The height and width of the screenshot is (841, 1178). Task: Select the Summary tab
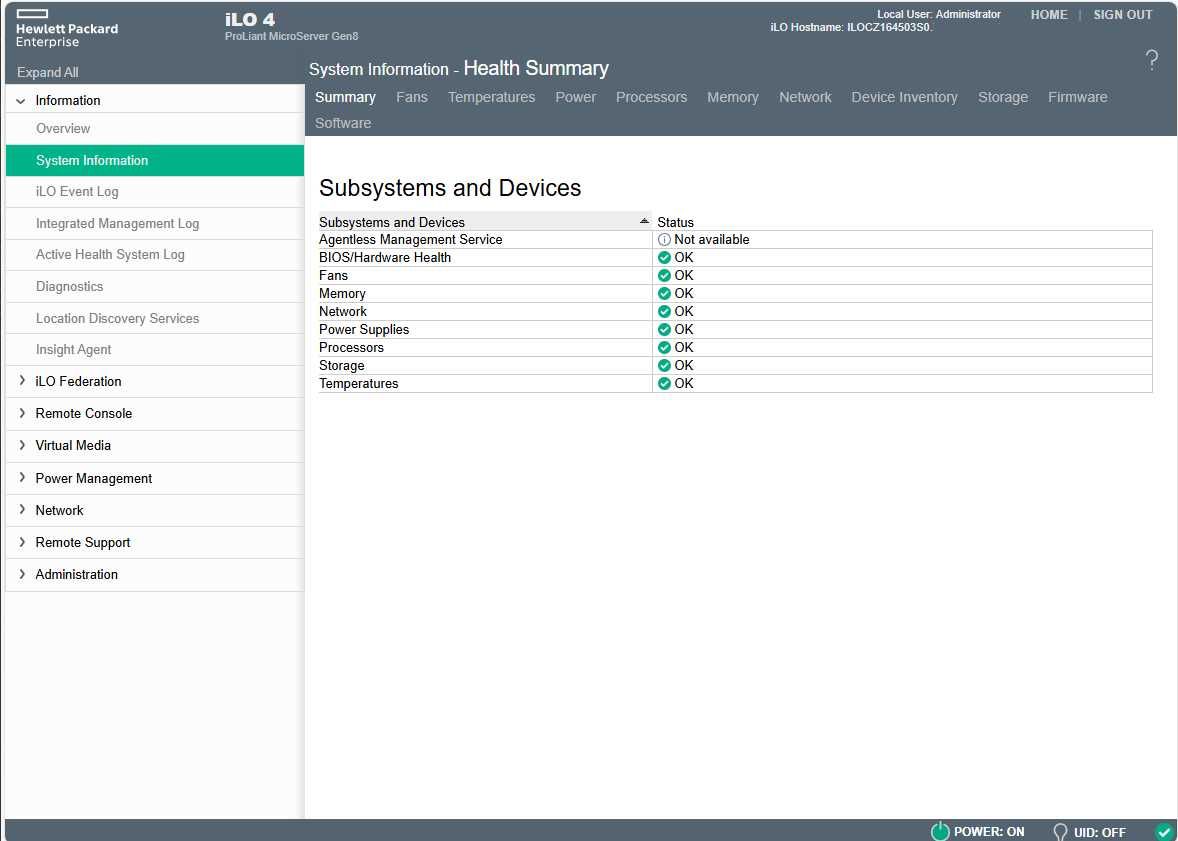coord(345,97)
